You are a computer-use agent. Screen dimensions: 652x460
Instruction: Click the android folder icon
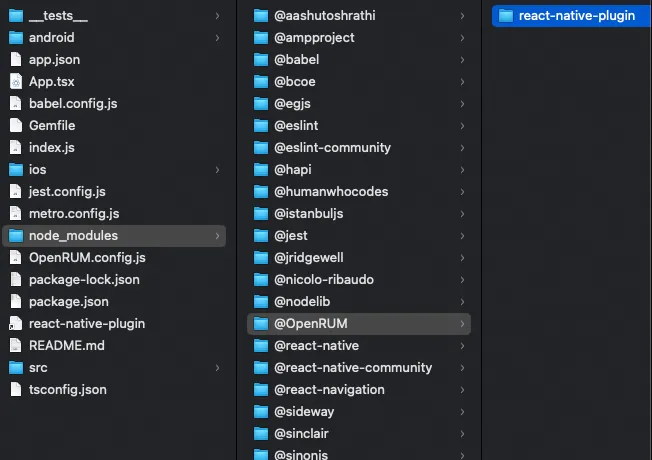(x=16, y=38)
